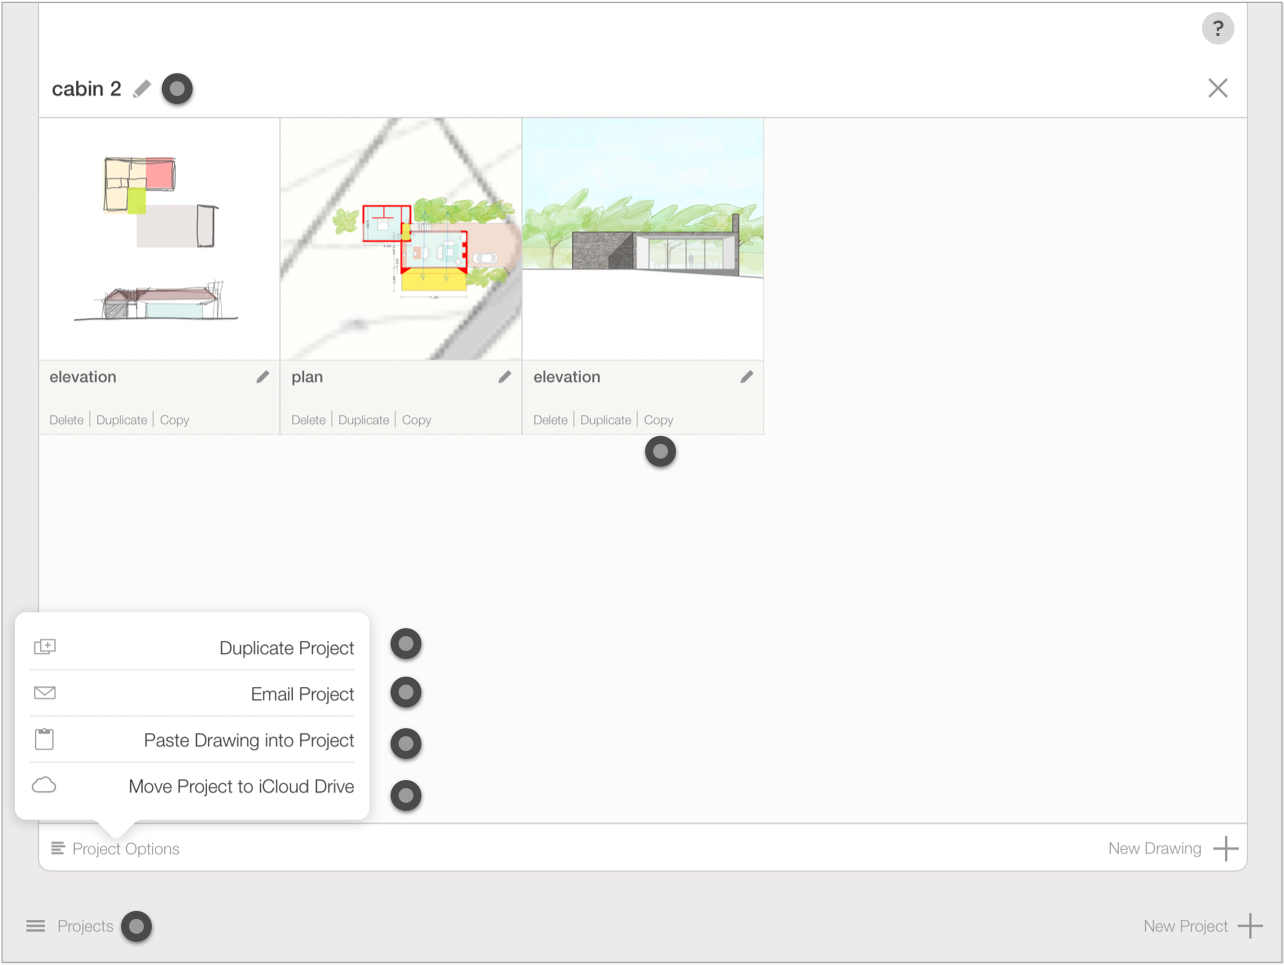Click the cloud icon for iCloud Drive

[x=44, y=786]
